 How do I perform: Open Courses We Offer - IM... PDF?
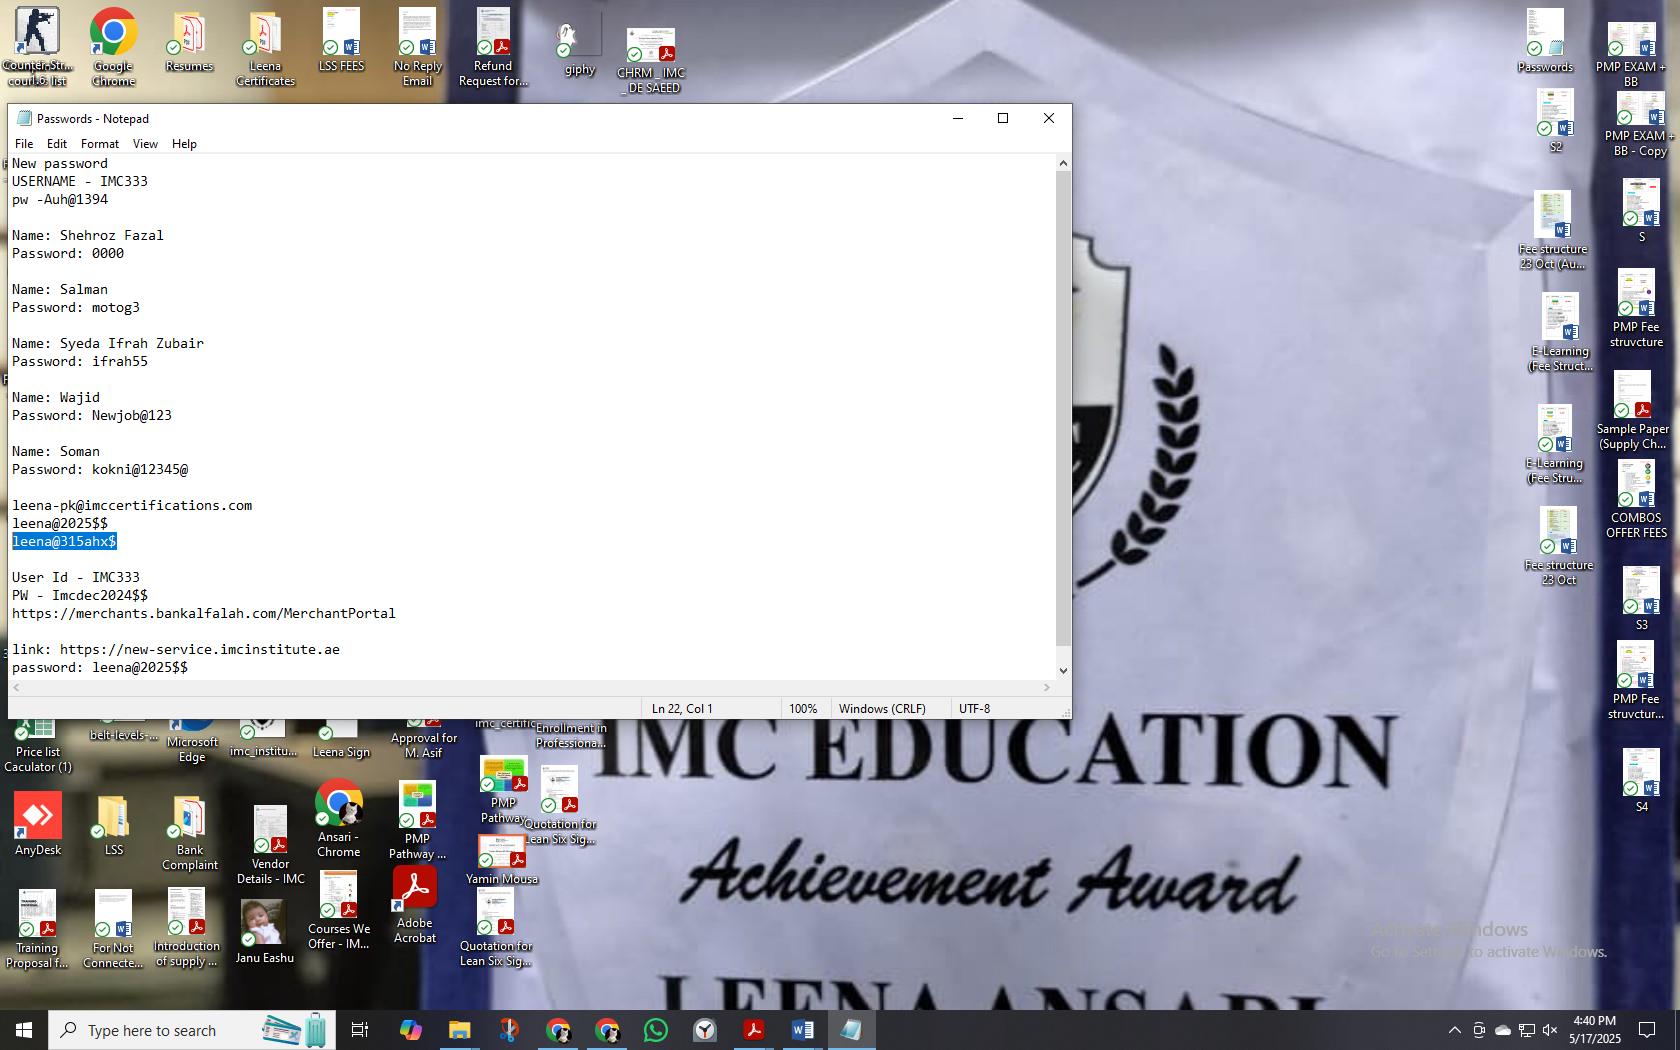339,911
